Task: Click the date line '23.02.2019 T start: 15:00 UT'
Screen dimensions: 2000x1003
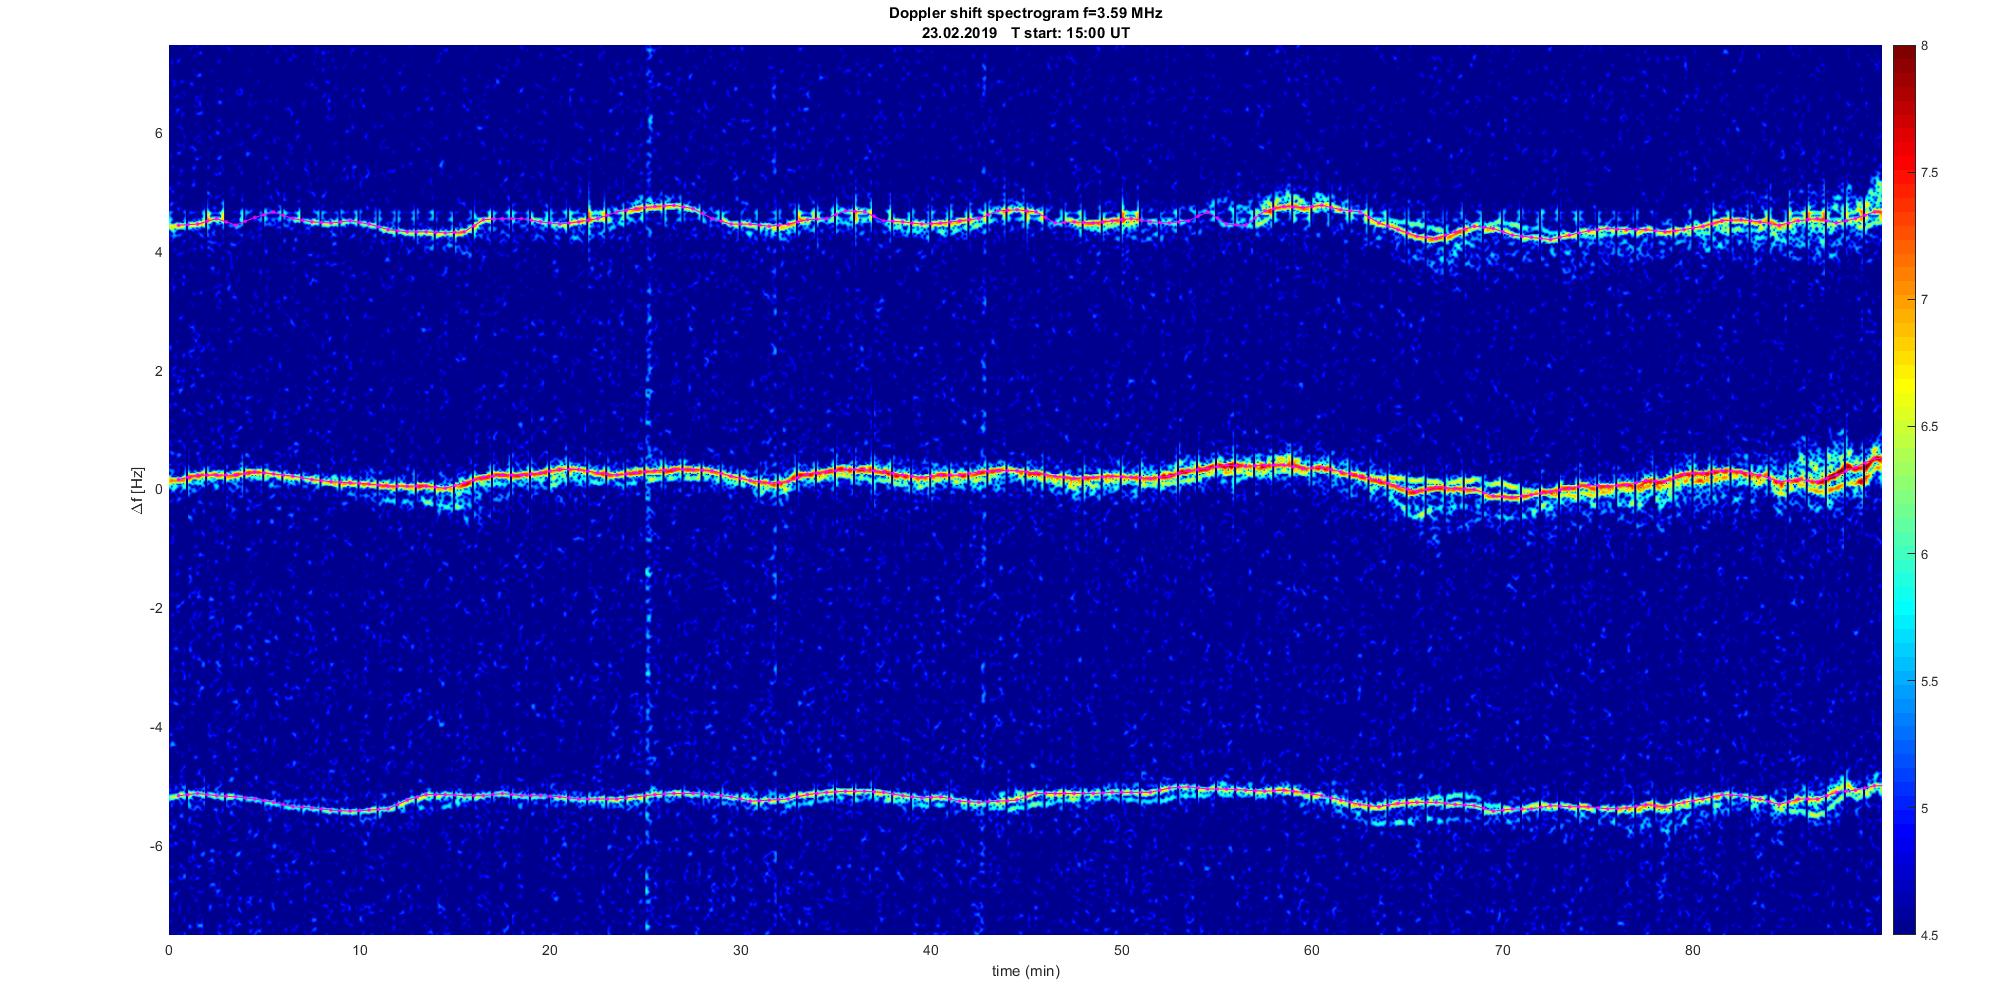Action: [x=1025, y=33]
